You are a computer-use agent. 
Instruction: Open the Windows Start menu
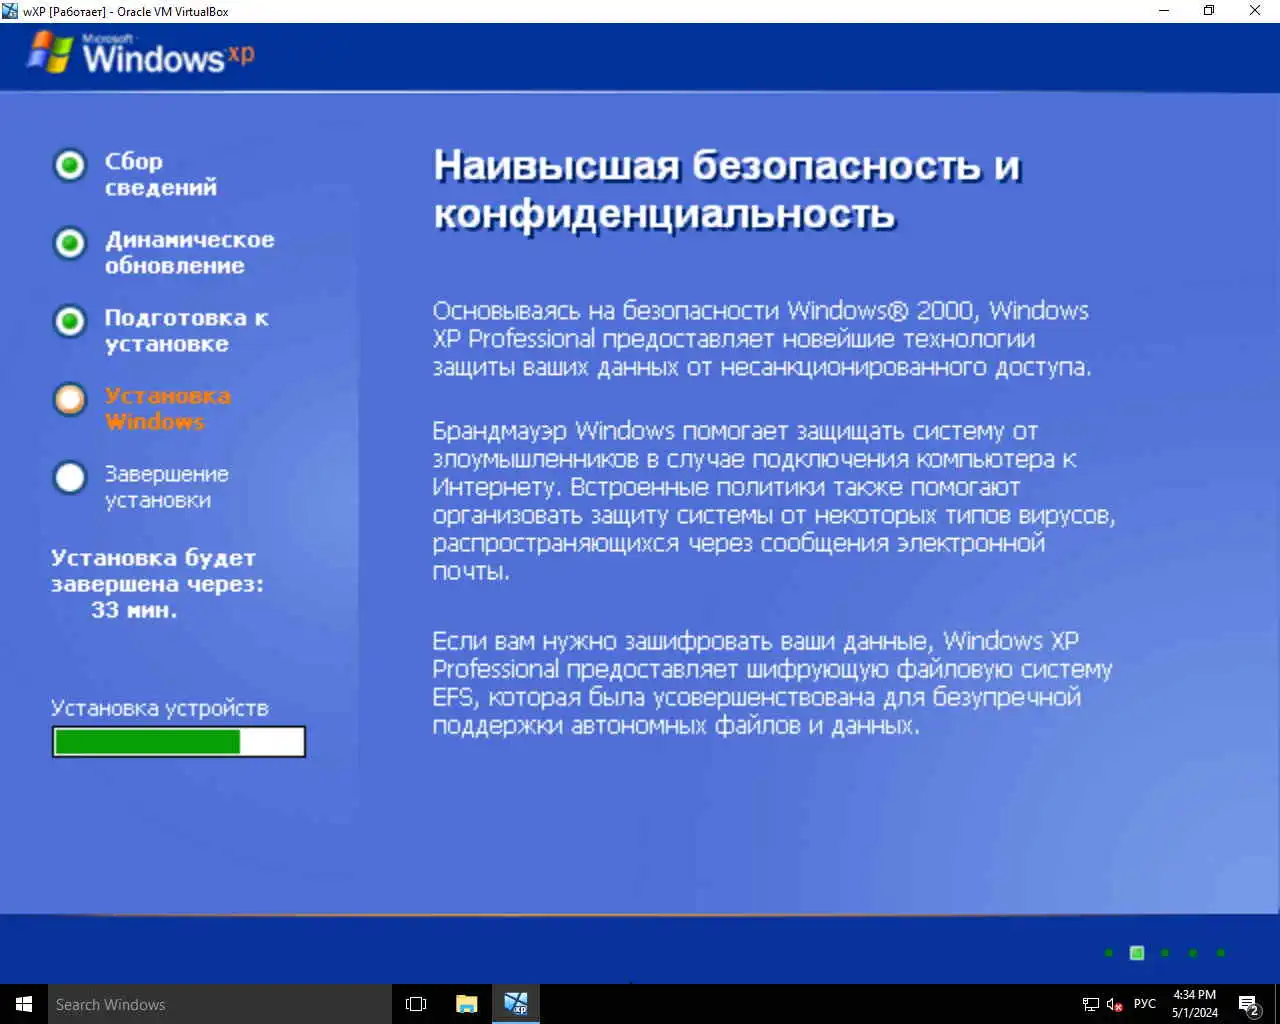click(24, 1004)
